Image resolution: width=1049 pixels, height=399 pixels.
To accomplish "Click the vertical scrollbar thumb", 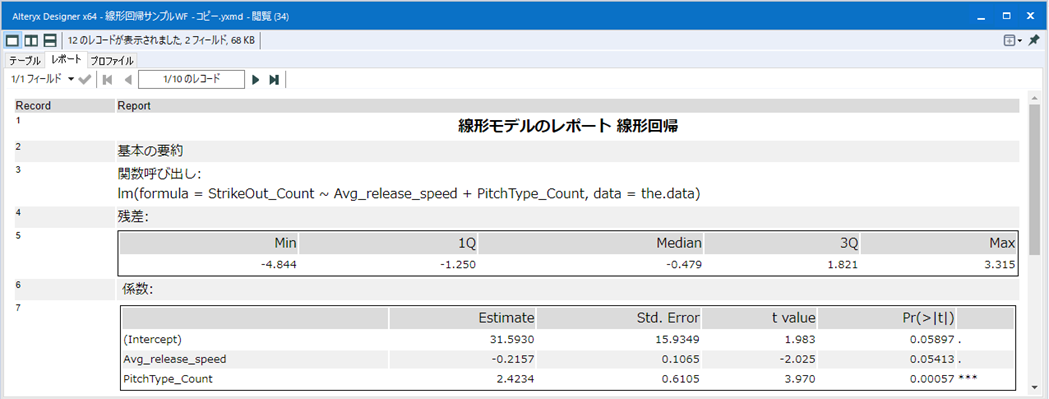I will coord(1035,175).
